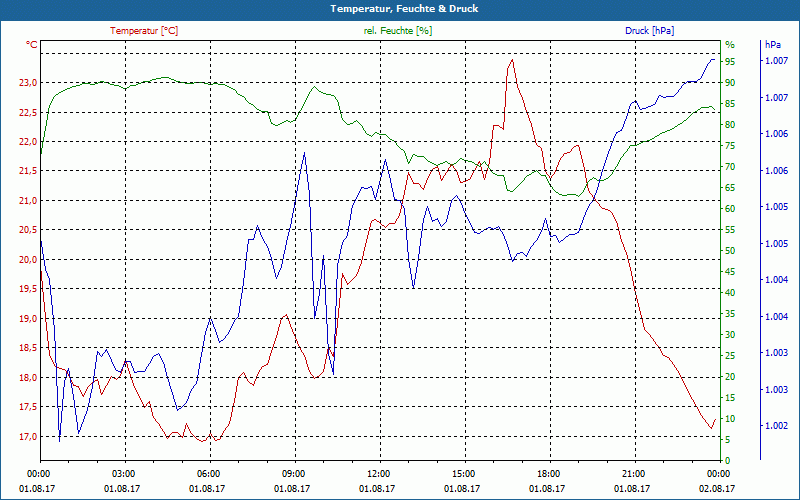
Task: Select the blue 'Druck [hPa]' legend label
Action: (x=649, y=31)
